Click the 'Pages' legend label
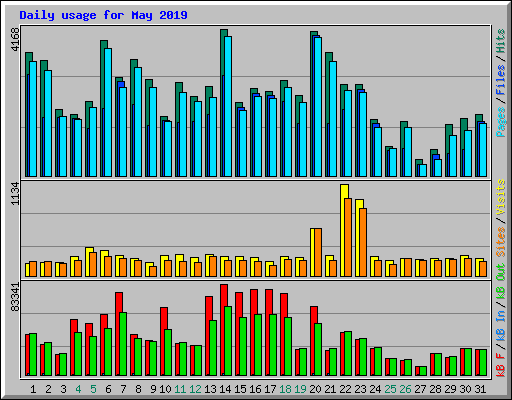 click(501, 122)
